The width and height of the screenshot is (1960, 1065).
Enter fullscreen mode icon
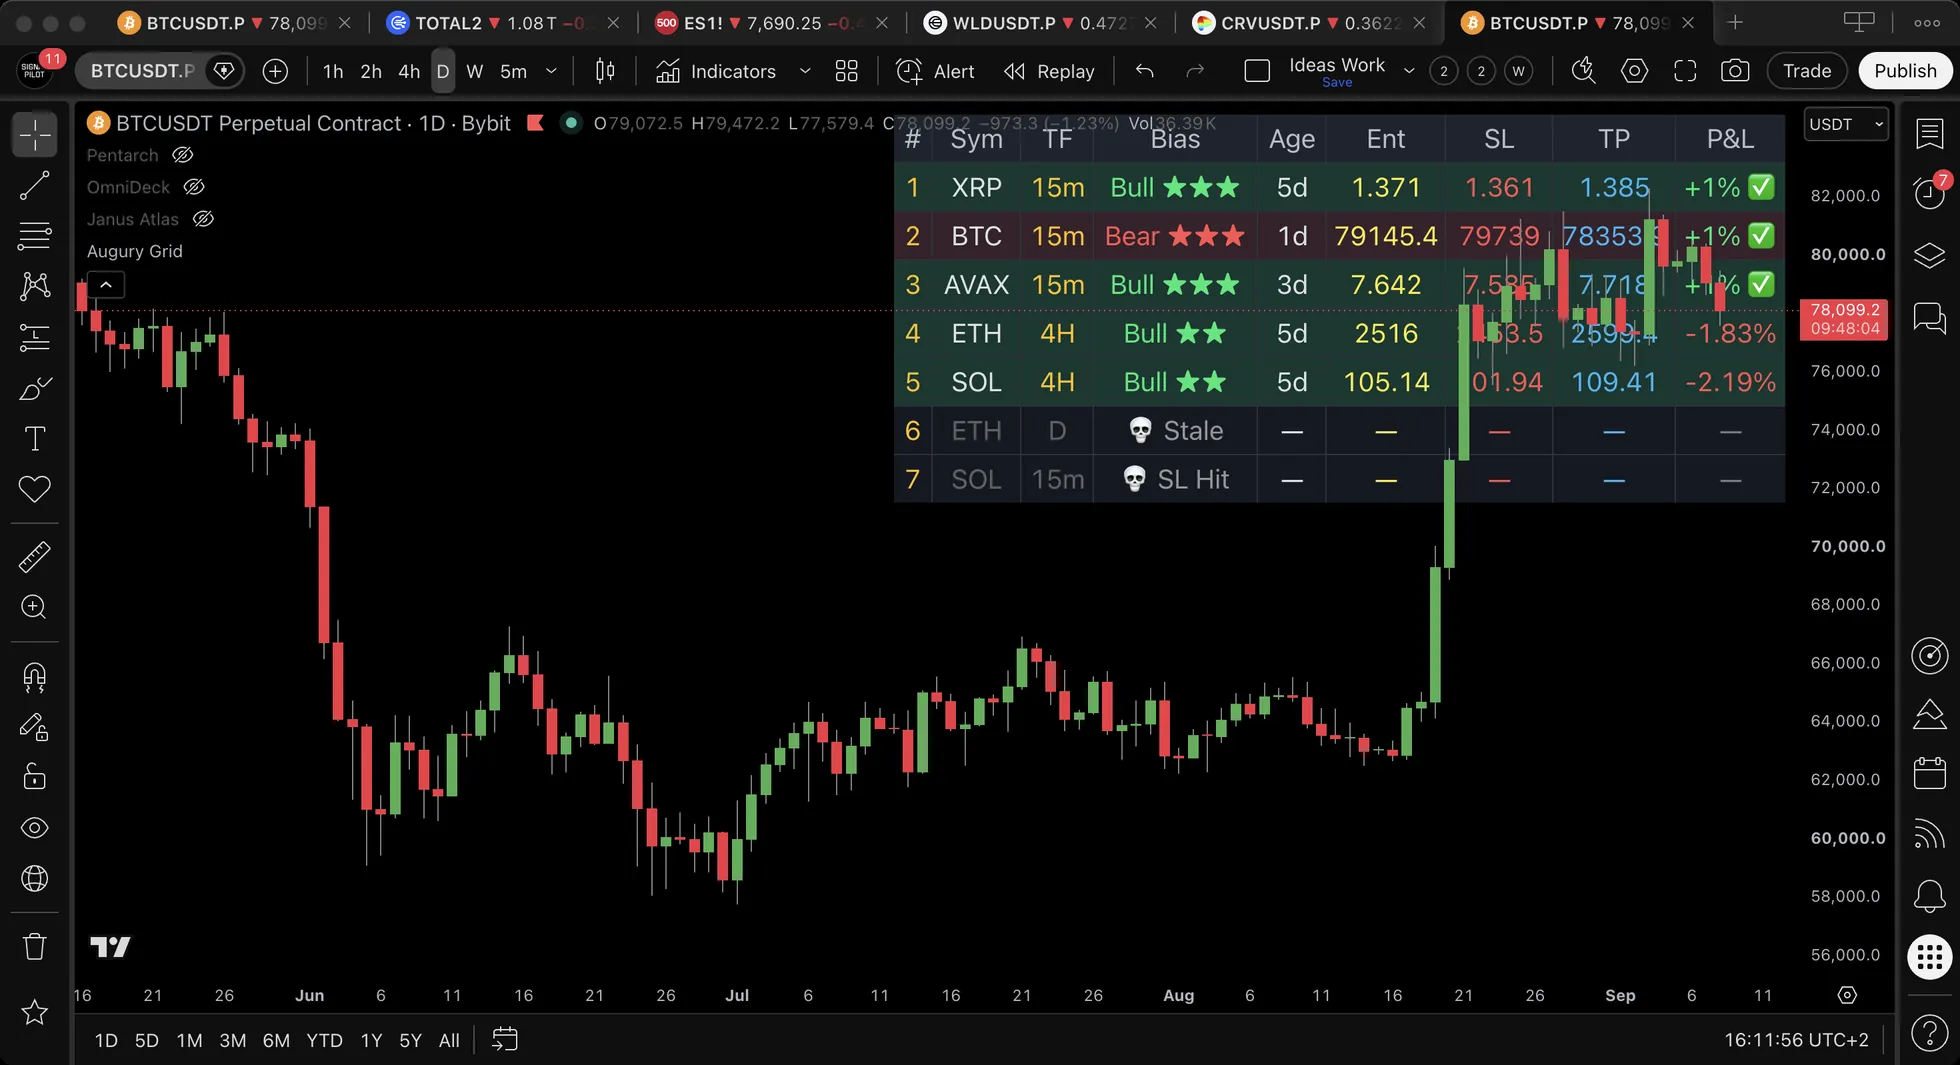pos(1685,71)
